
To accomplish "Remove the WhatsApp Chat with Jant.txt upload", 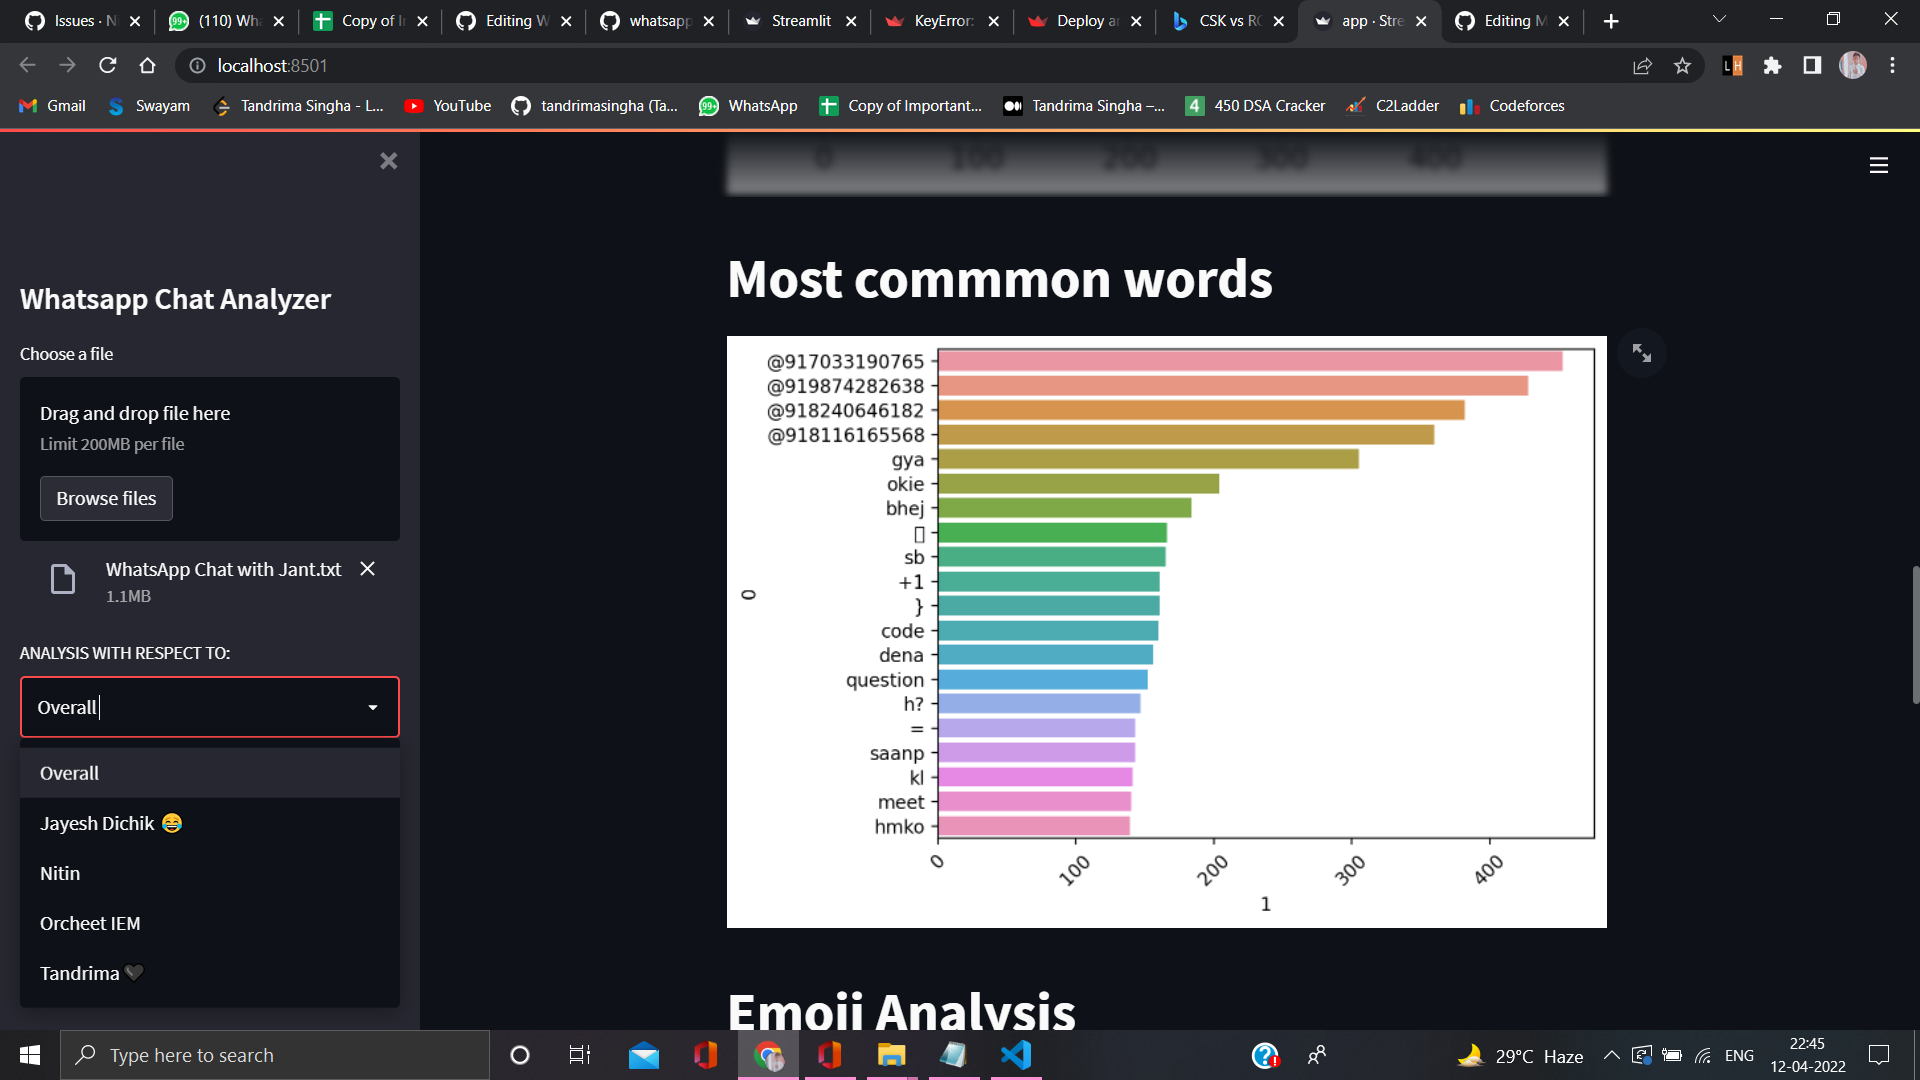I will [366, 568].
